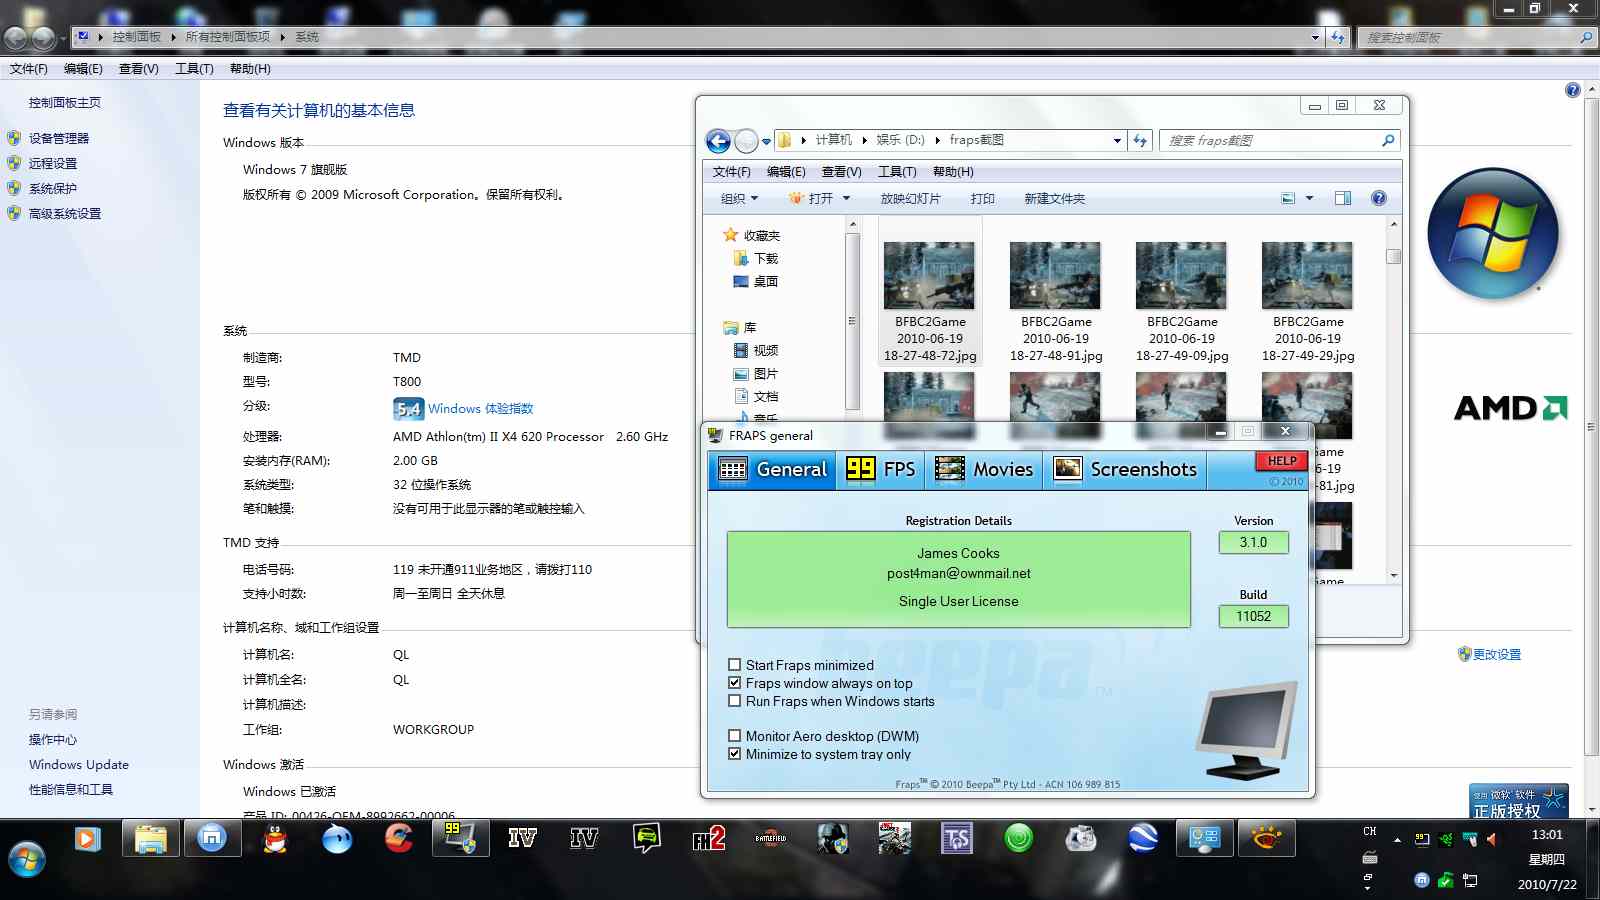This screenshot has width=1600, height=900.
Task: Open System protection link in sidebar
Action: point(52,188)
